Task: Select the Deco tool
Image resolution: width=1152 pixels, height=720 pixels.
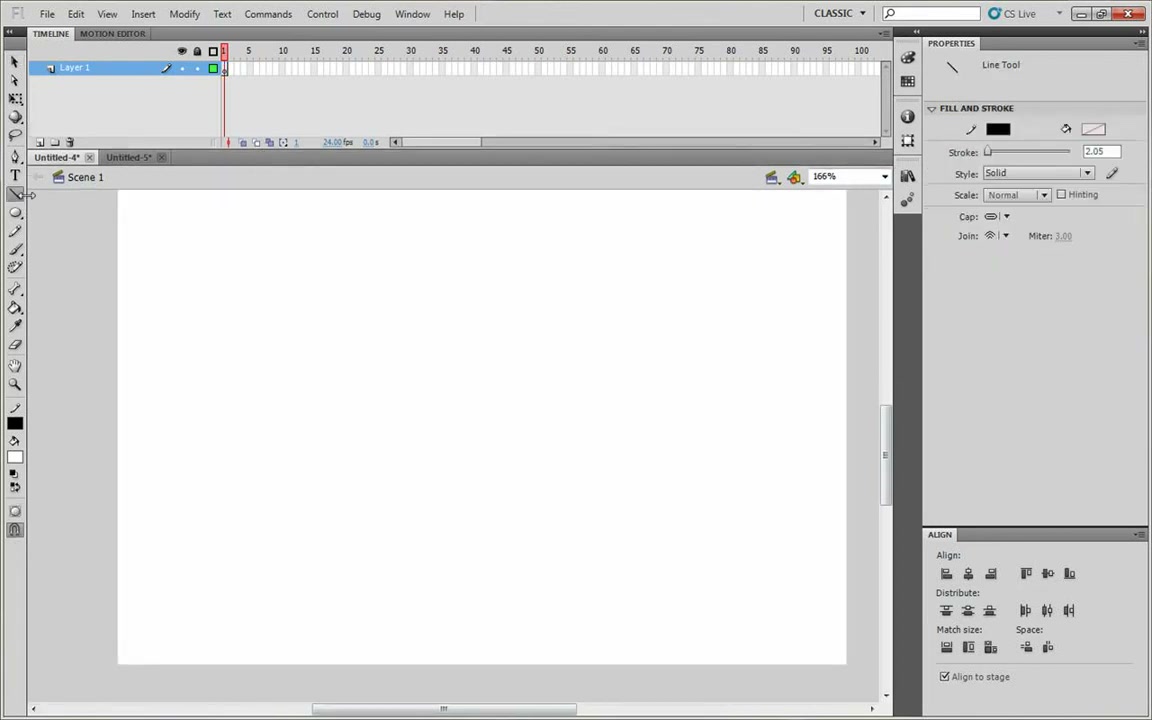Action: 15,267
